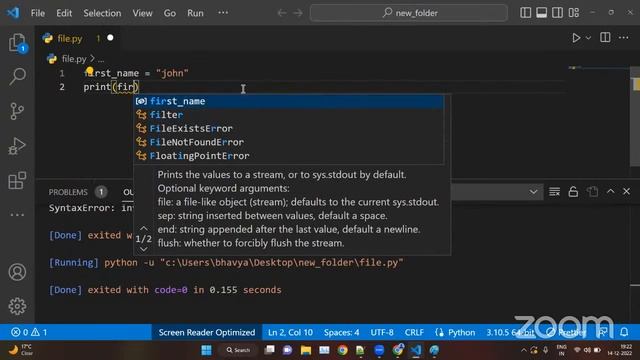
Task: Open the Selection menu
Action: (x=102, y=13)
